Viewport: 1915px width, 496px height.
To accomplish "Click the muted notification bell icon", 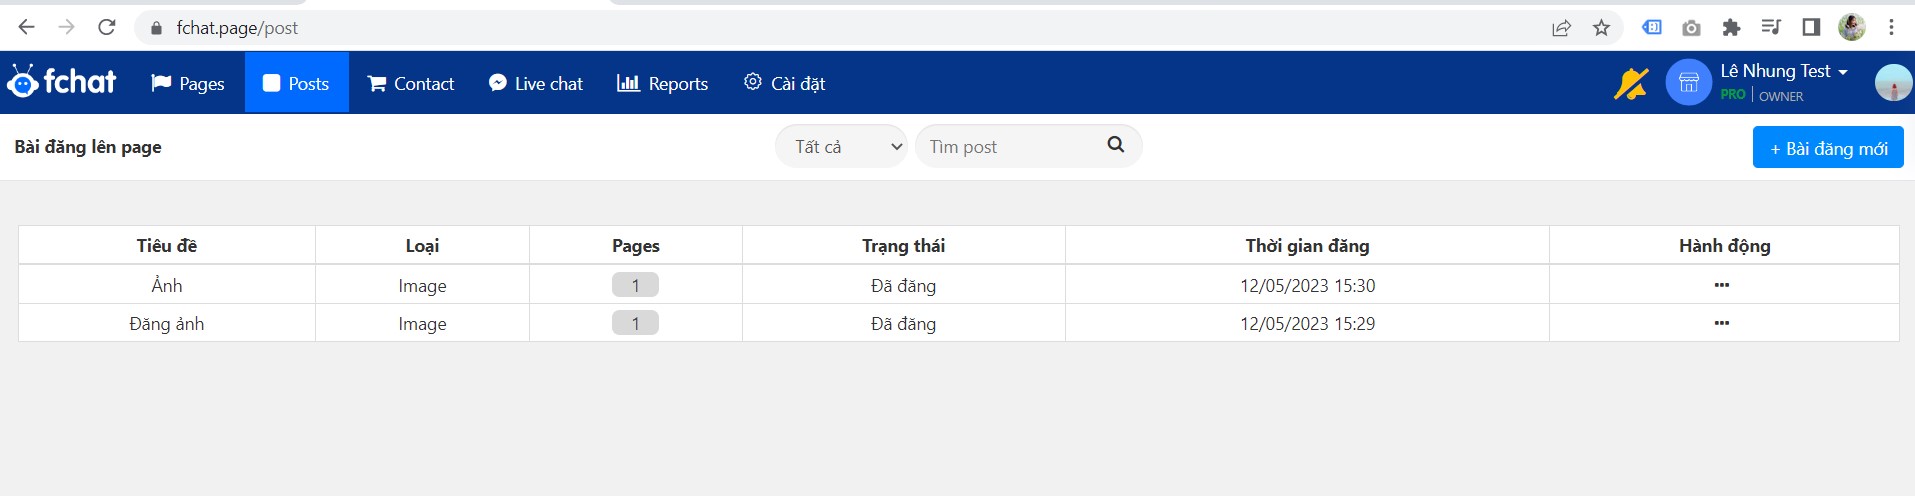I will [x=1631, y=84].
